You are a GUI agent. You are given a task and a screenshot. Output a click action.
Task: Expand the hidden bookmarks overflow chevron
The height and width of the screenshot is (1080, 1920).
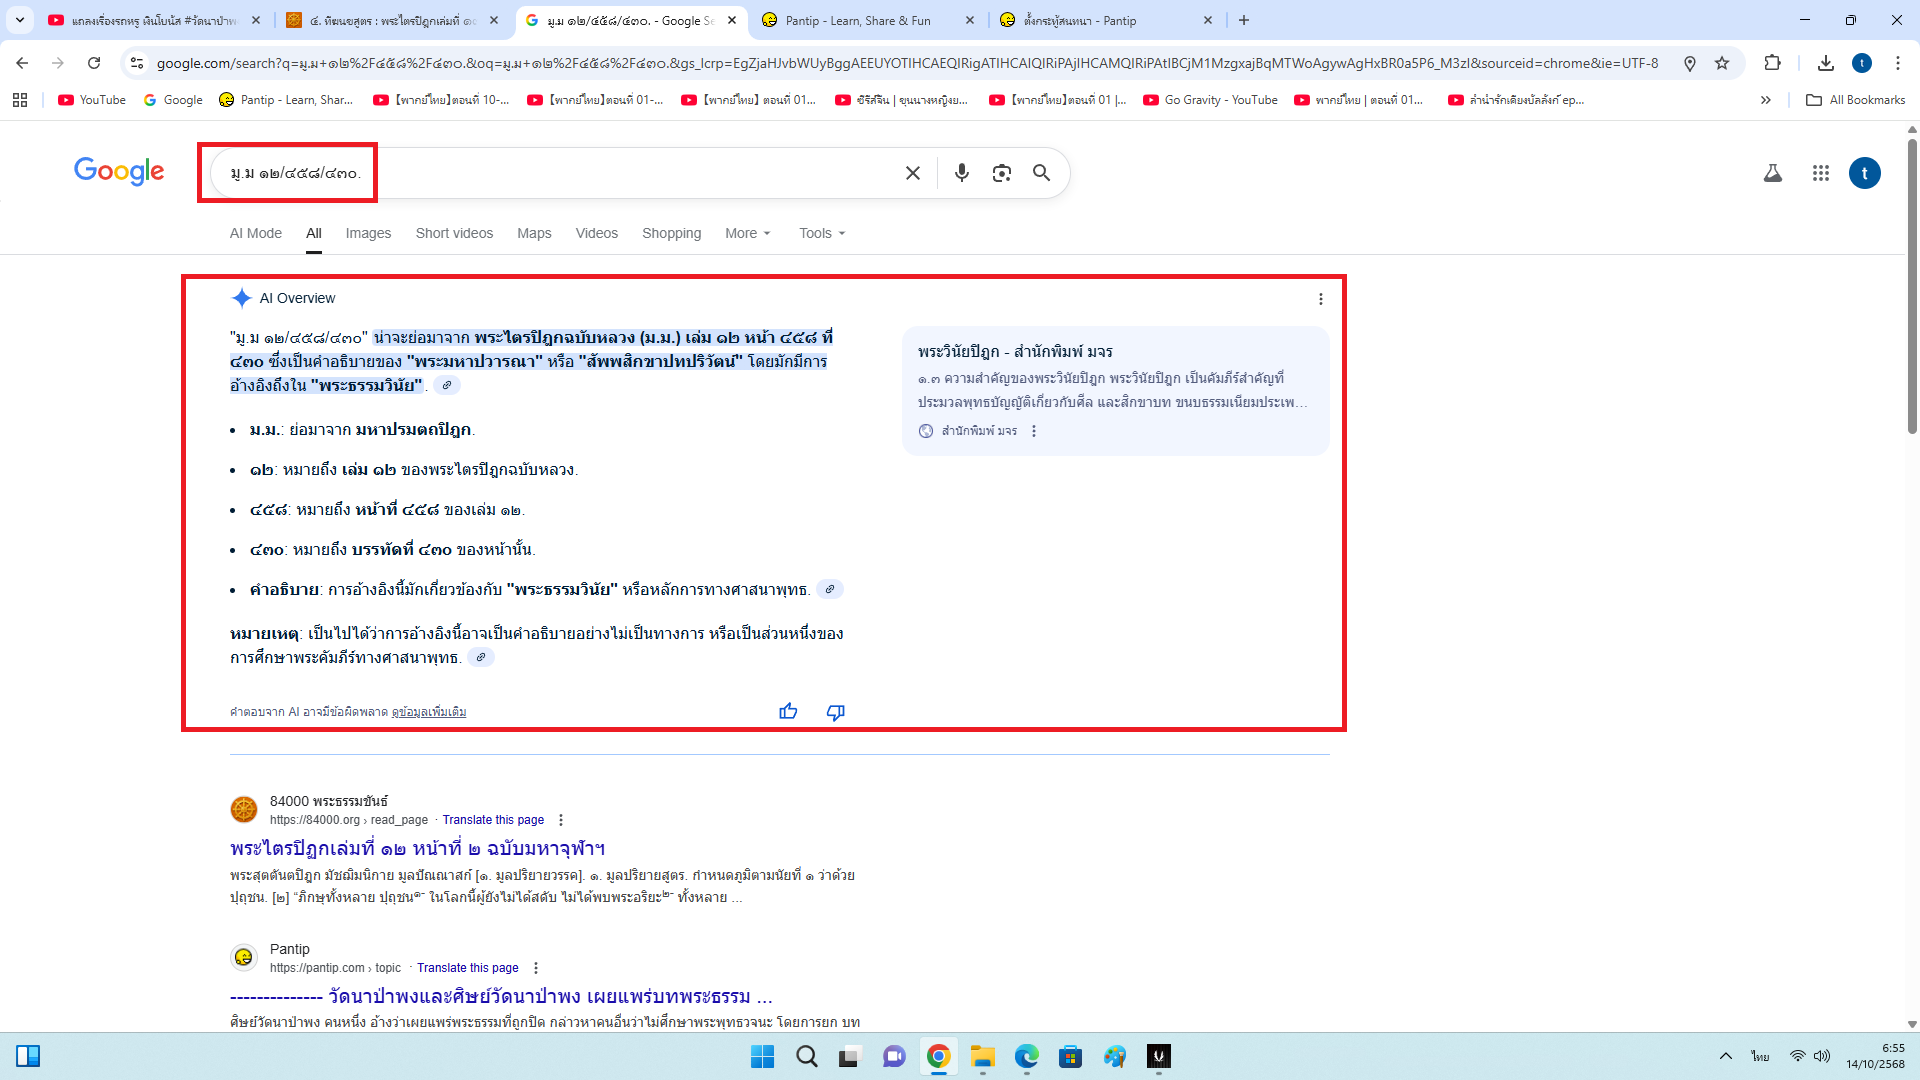[1765, 100]
